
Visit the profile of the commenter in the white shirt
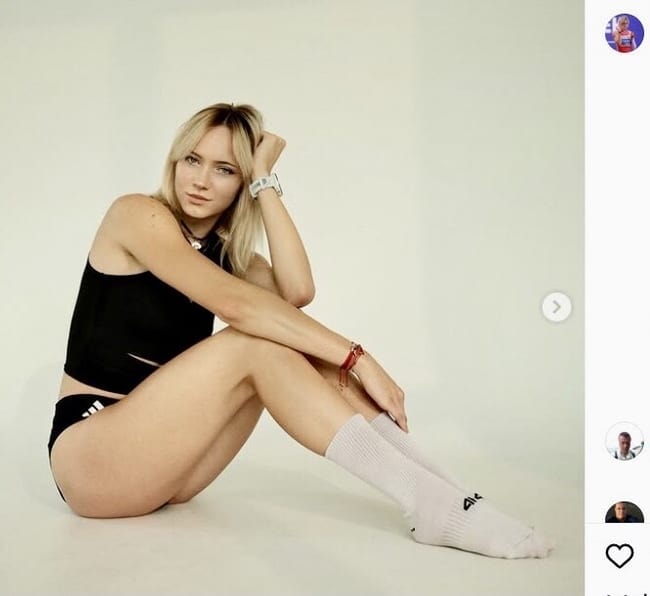pos(624,441)
